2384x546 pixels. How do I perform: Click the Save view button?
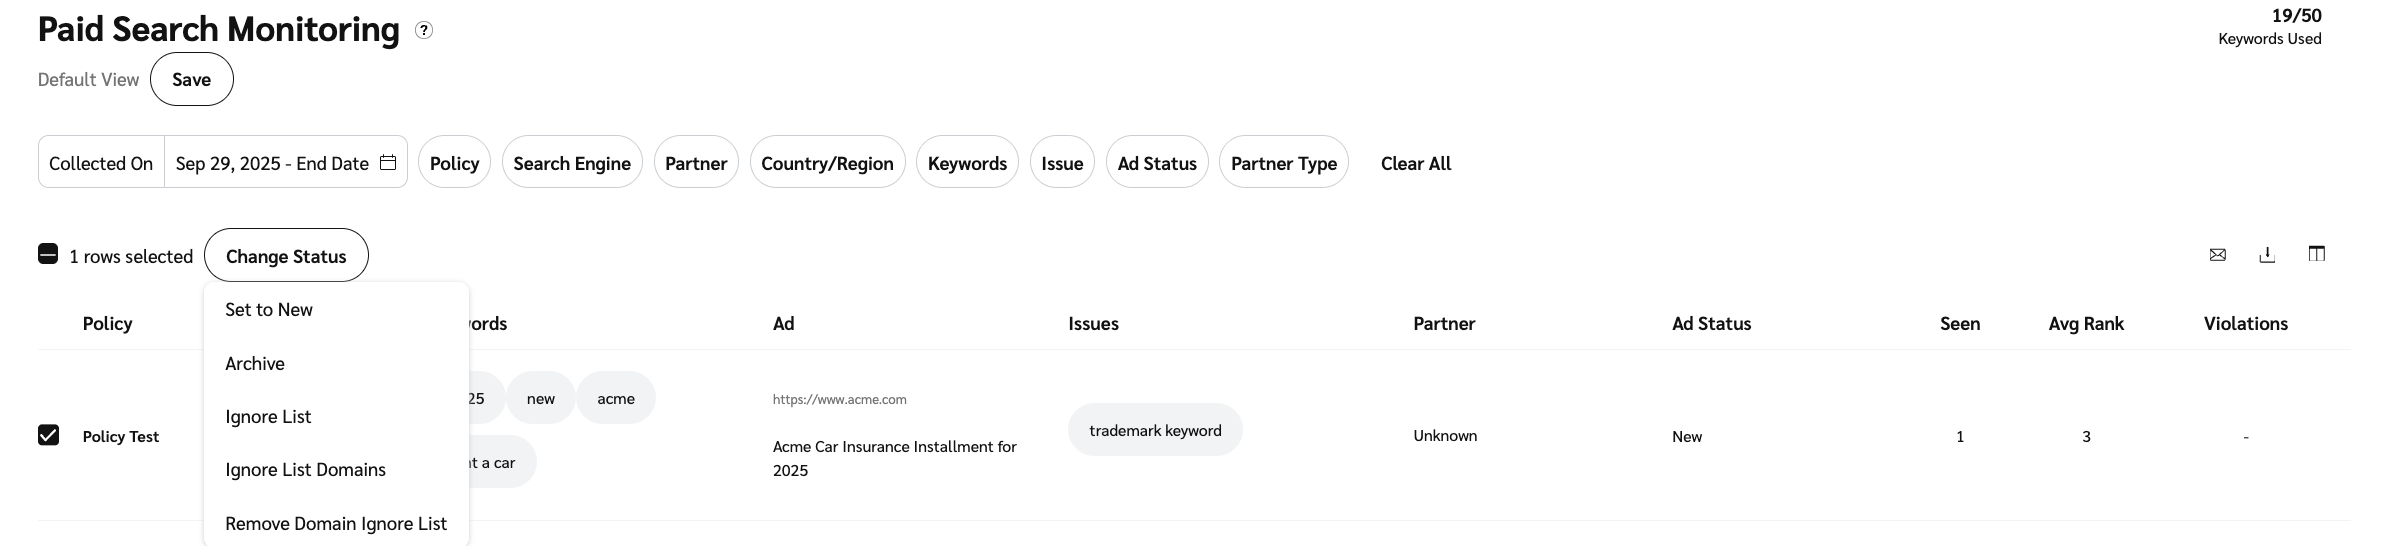point(191,80)
